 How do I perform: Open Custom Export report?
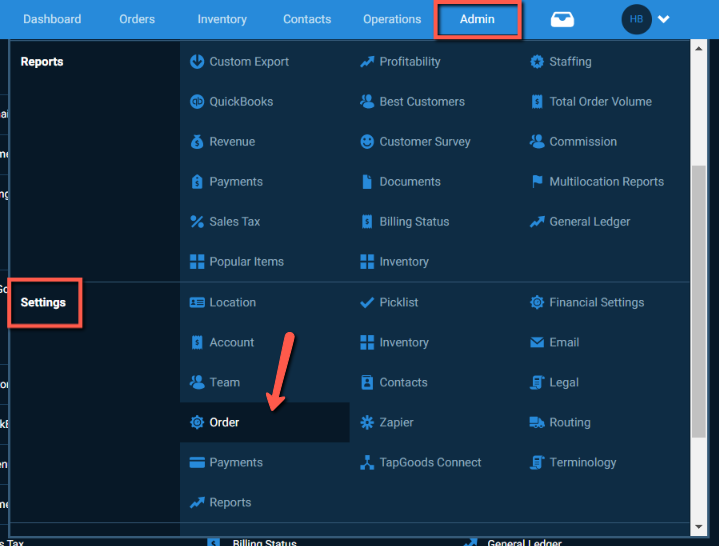[249, 61]
